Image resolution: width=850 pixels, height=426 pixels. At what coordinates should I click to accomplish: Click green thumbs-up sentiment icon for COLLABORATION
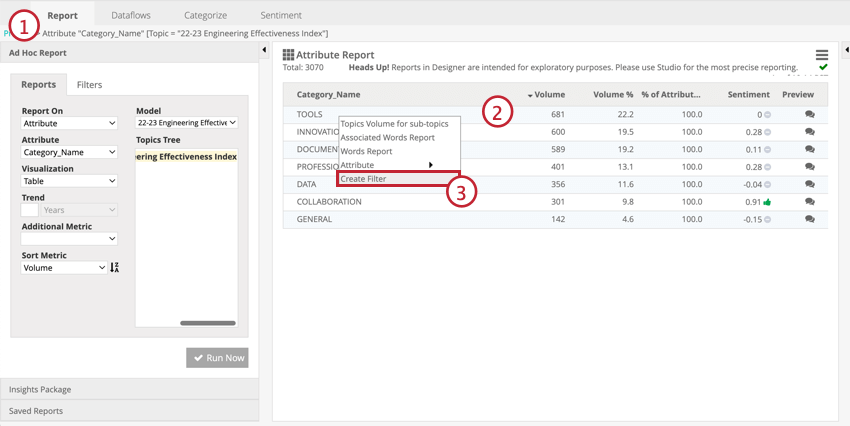pos(767,202)
